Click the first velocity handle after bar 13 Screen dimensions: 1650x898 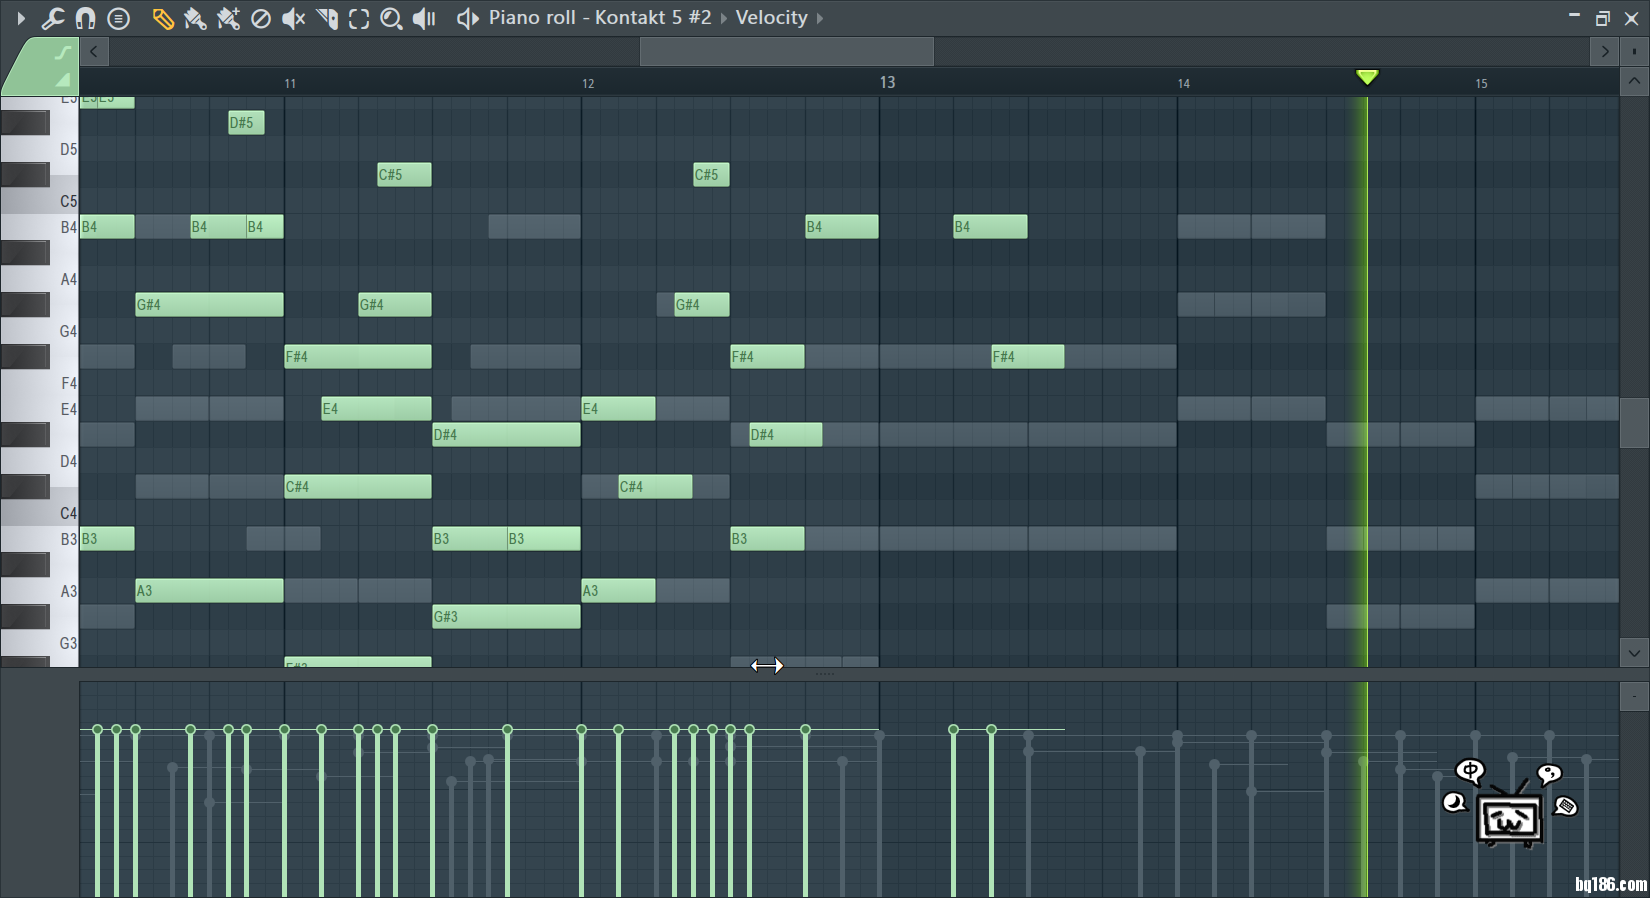tap(953, 730)
